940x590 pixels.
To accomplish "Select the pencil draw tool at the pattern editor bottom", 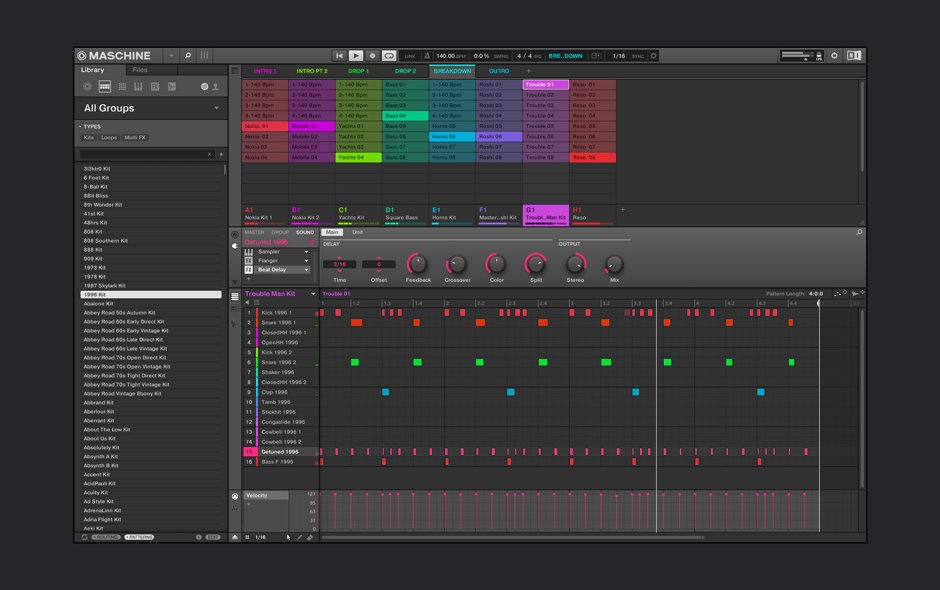I will (x=299, y=537).
